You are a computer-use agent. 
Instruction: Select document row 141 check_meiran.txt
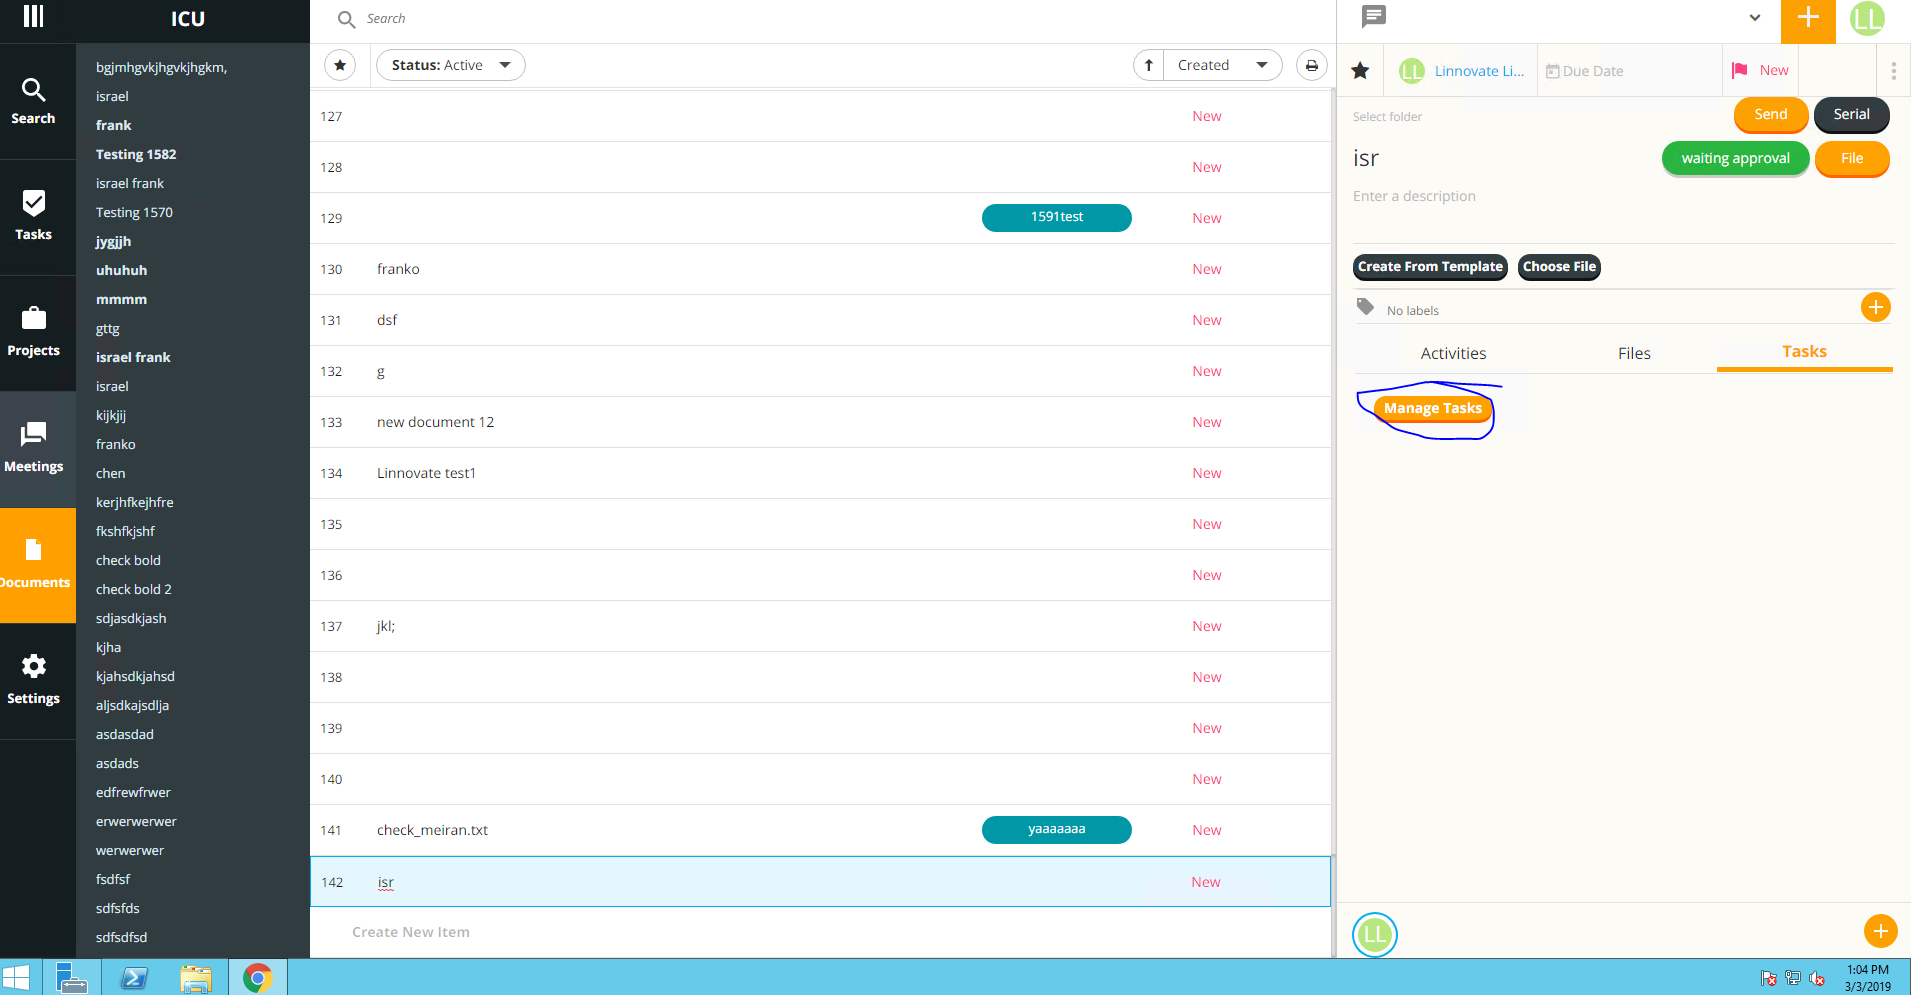click(x=820, y=830)
